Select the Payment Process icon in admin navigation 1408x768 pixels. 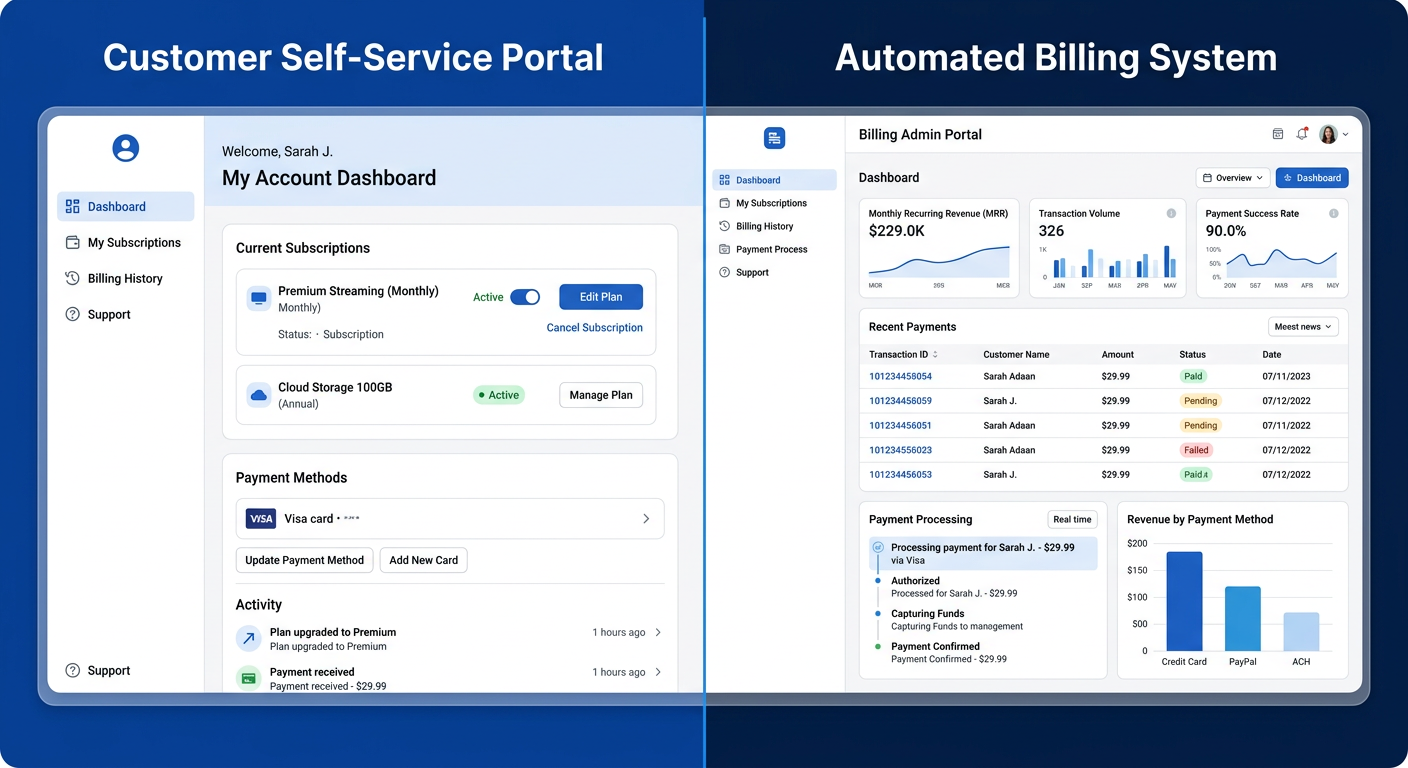pyautogui.click(x=722, y=248)
